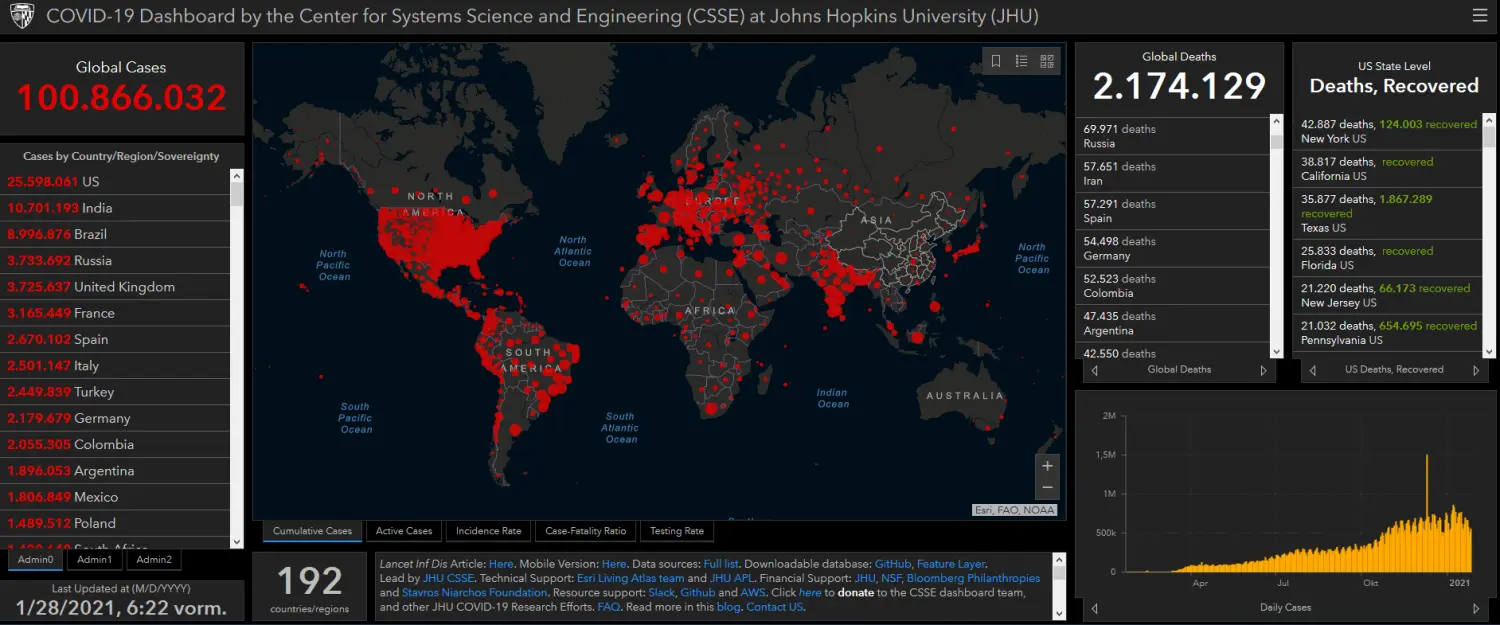Show previous chart before Daily Cases
Image resolution: width=1500 pixels, height=625 pixels.
pyautogui.click(x=1095, y=608)
